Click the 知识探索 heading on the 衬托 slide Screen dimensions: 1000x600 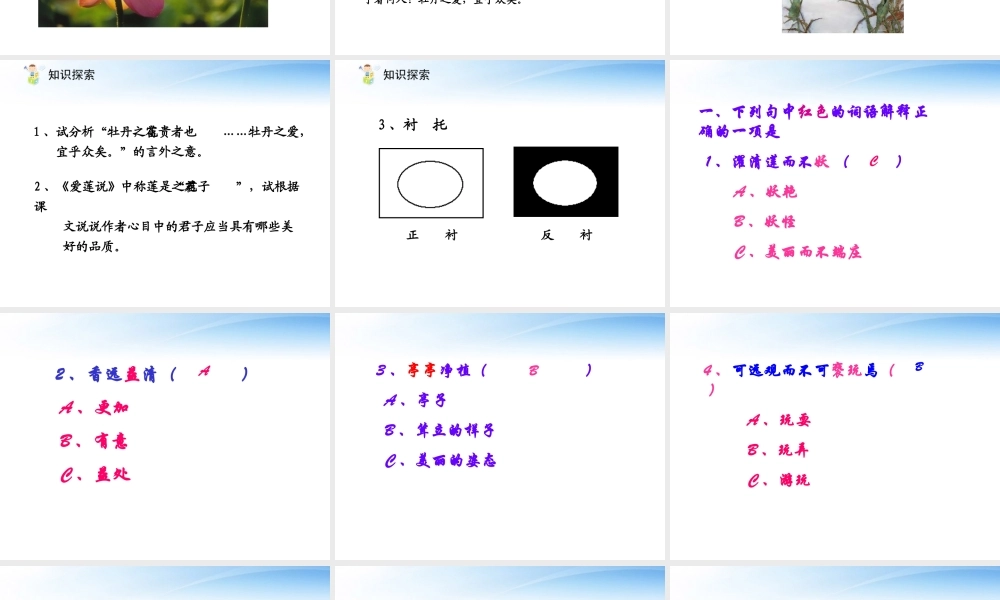click(x=406, y=75)
